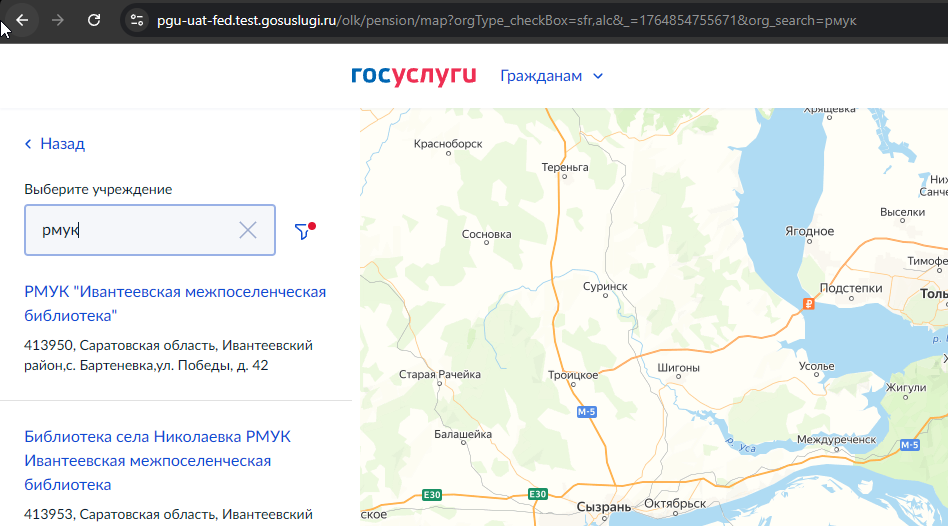Image resolution: width=948 pixels, height=526 pixels.
Task: Click Октябрьск label on map
Action: (675, 504)
